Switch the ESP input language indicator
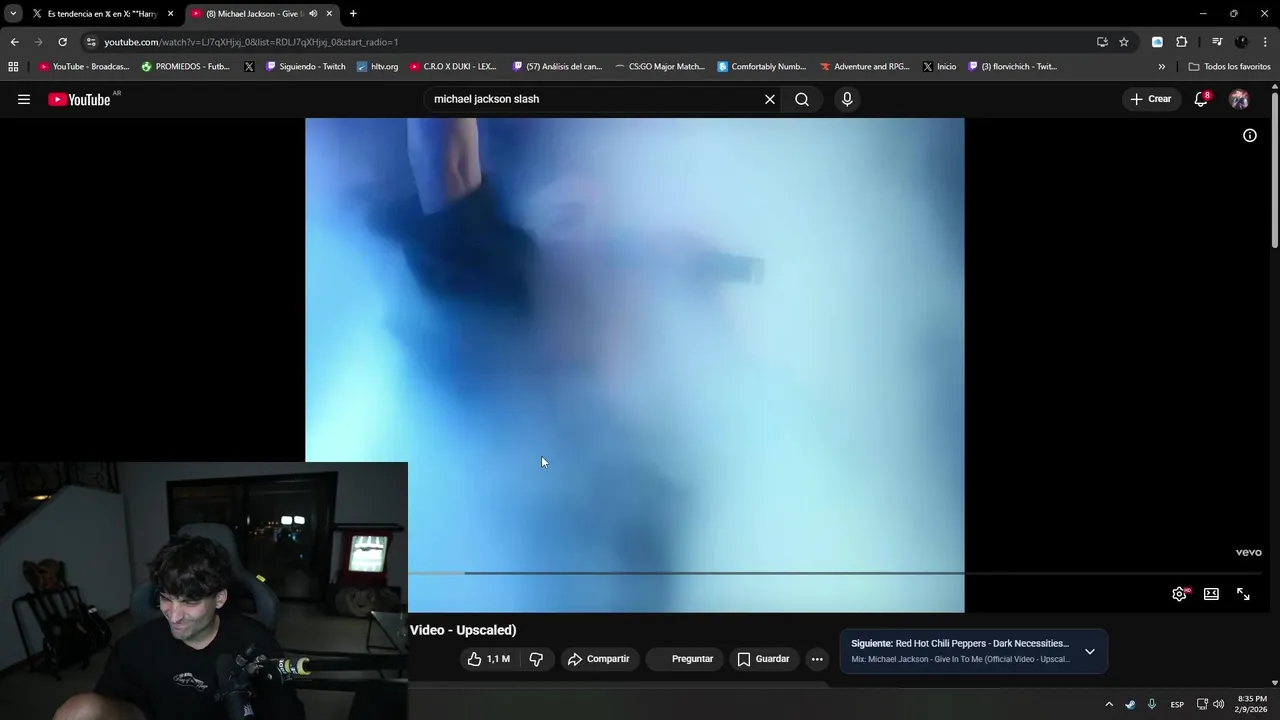 pyautogui.click(x=1177, y=704)
